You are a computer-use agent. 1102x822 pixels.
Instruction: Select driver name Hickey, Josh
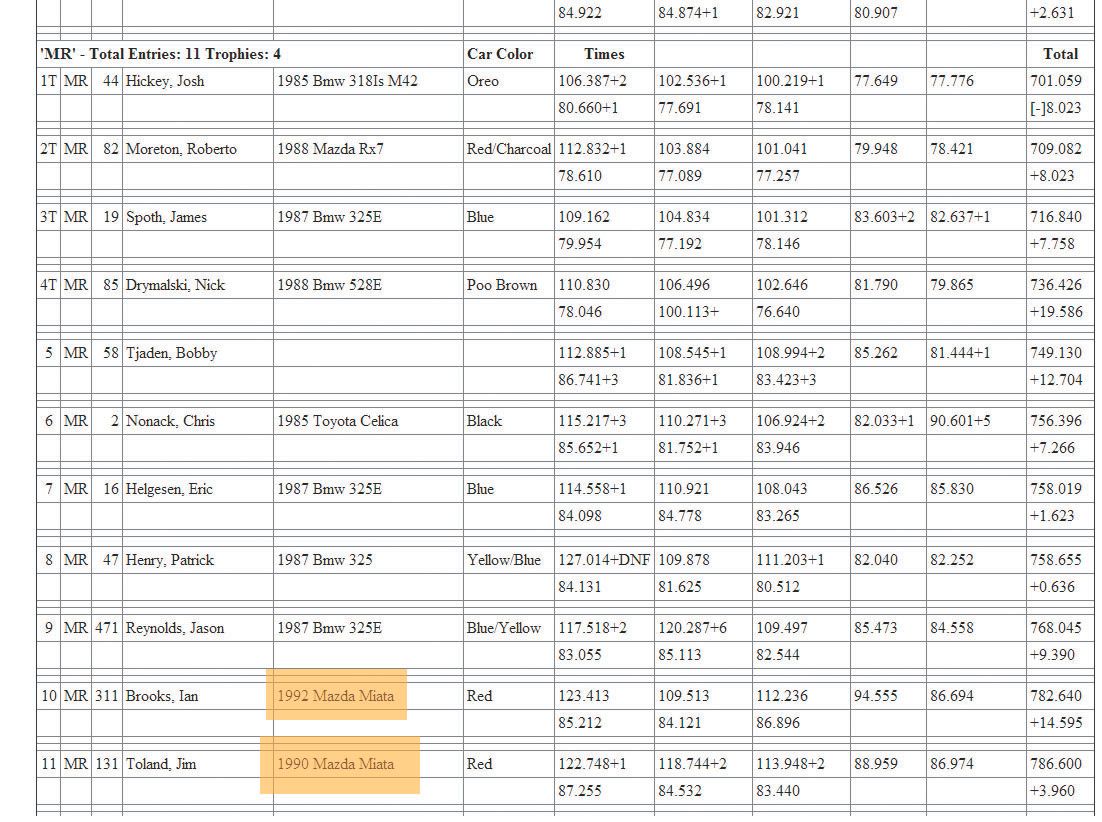(165, 81)
